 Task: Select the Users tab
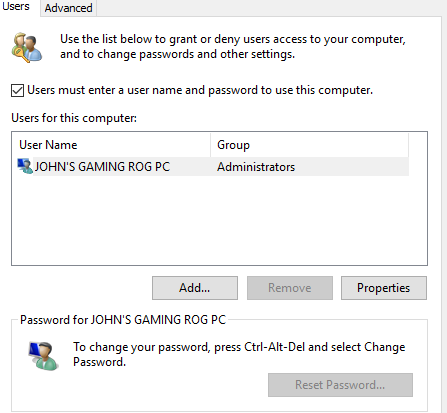pyautogui.click(x=16, y=7)
